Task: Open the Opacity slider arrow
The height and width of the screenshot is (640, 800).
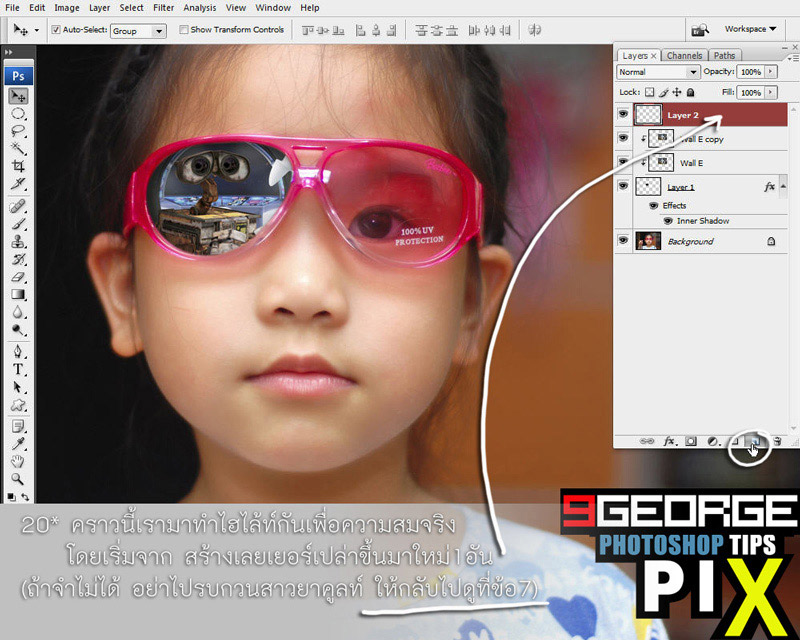Action: click(770, 72)
